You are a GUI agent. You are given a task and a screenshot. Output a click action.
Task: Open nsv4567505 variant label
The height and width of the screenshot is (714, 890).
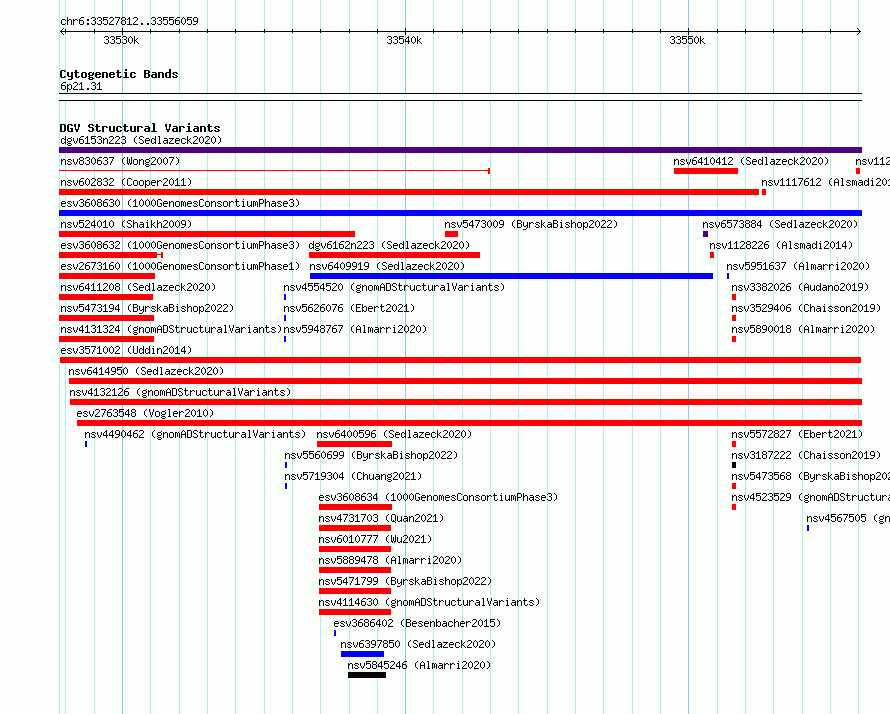coord(848,518)
